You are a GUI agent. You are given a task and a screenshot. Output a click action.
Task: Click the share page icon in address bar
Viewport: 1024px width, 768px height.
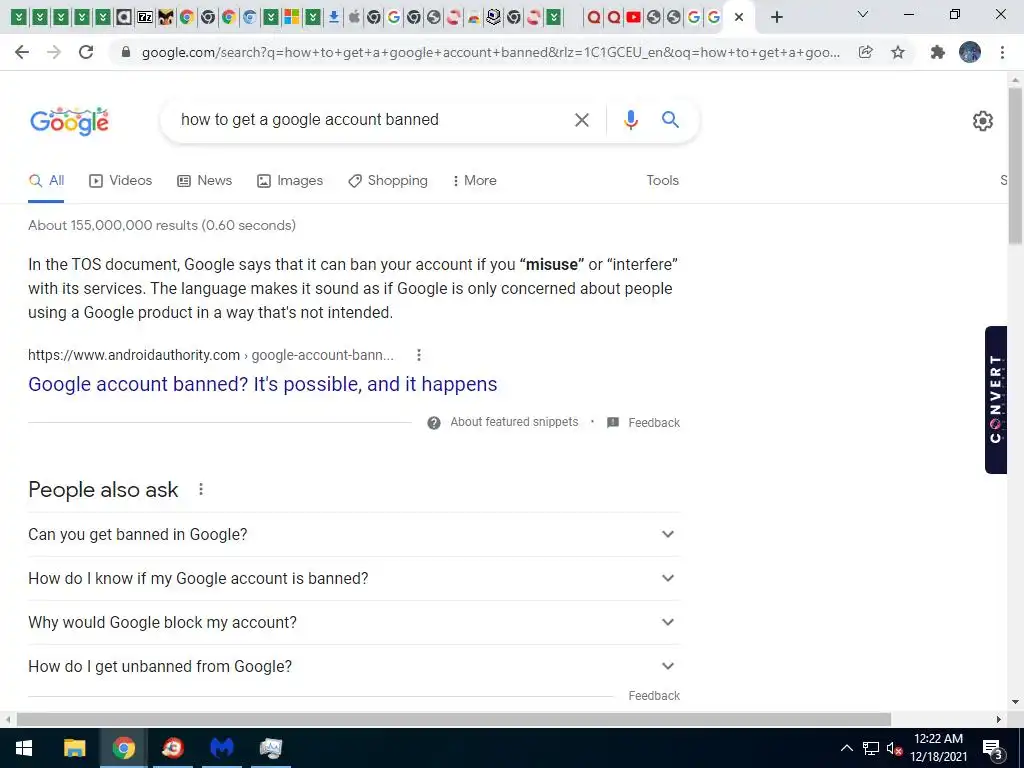(865, 52)
